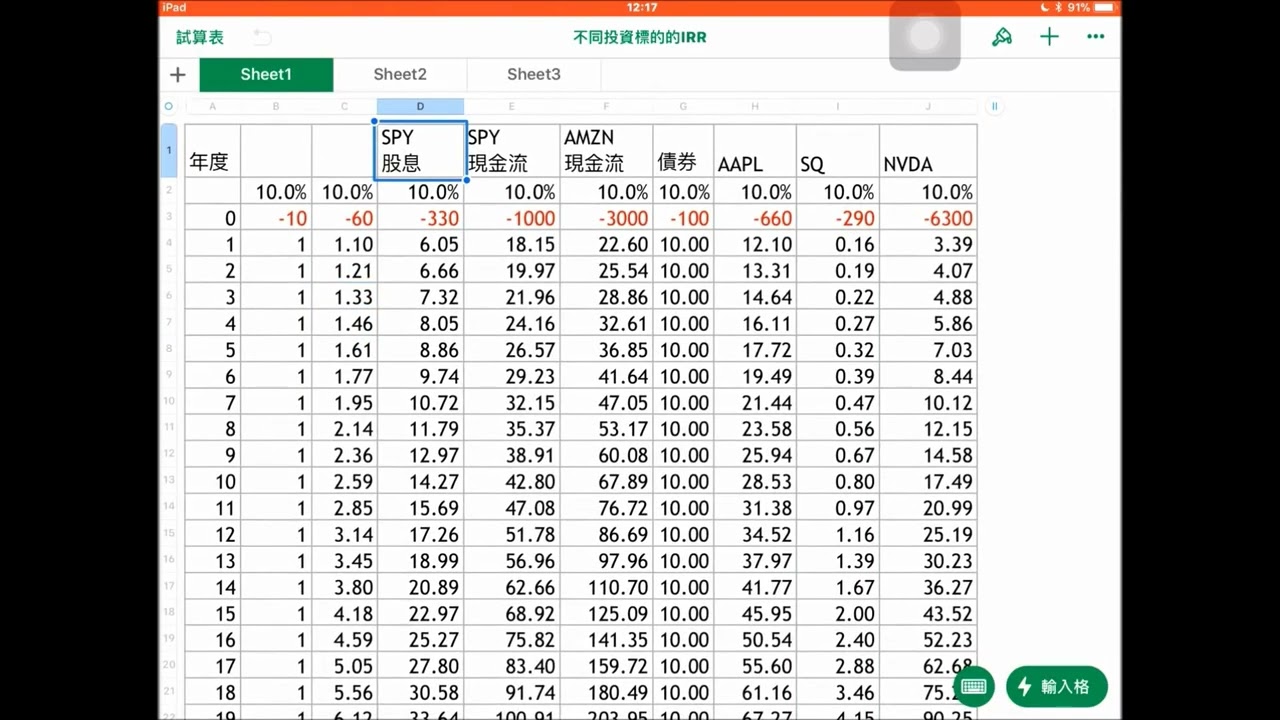Select the cell with value 110.70
Screen dimensions: 1280x720
click(x=606, y=587)
